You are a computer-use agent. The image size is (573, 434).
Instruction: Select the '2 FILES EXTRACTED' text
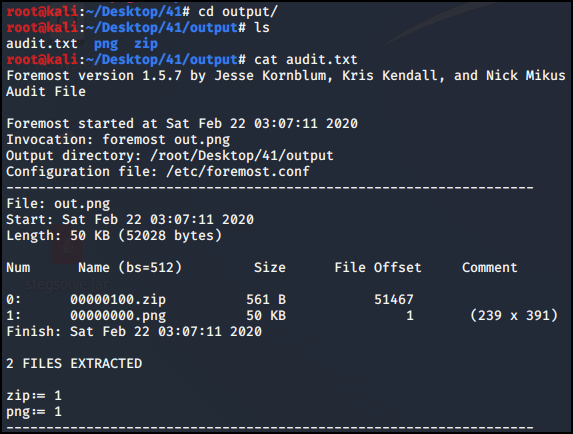pyautogui.click(x=74, y=364)
